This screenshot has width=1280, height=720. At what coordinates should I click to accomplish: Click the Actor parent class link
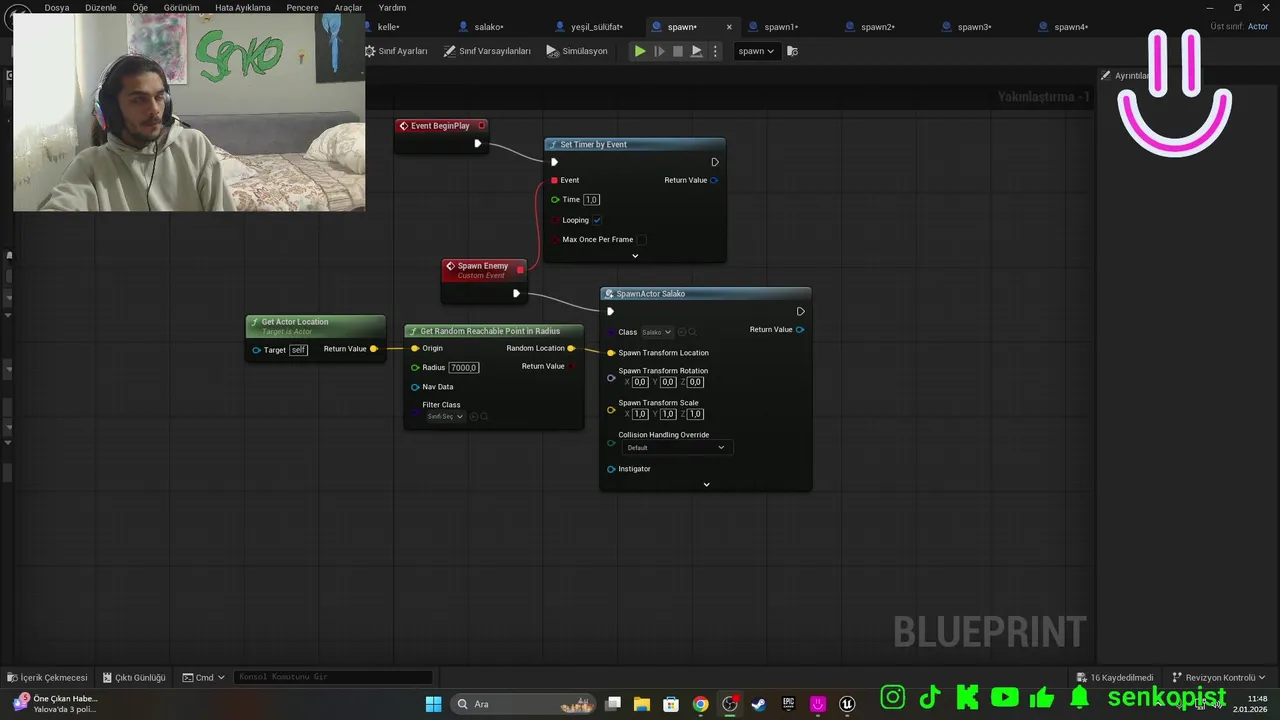coord(1258,27)
